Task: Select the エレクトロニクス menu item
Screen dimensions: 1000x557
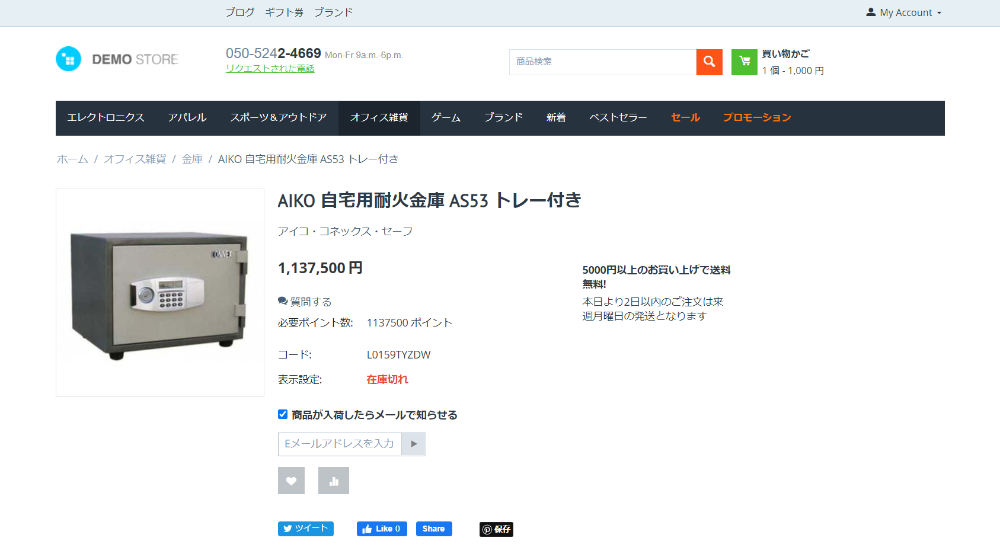Action: [106, 118]
